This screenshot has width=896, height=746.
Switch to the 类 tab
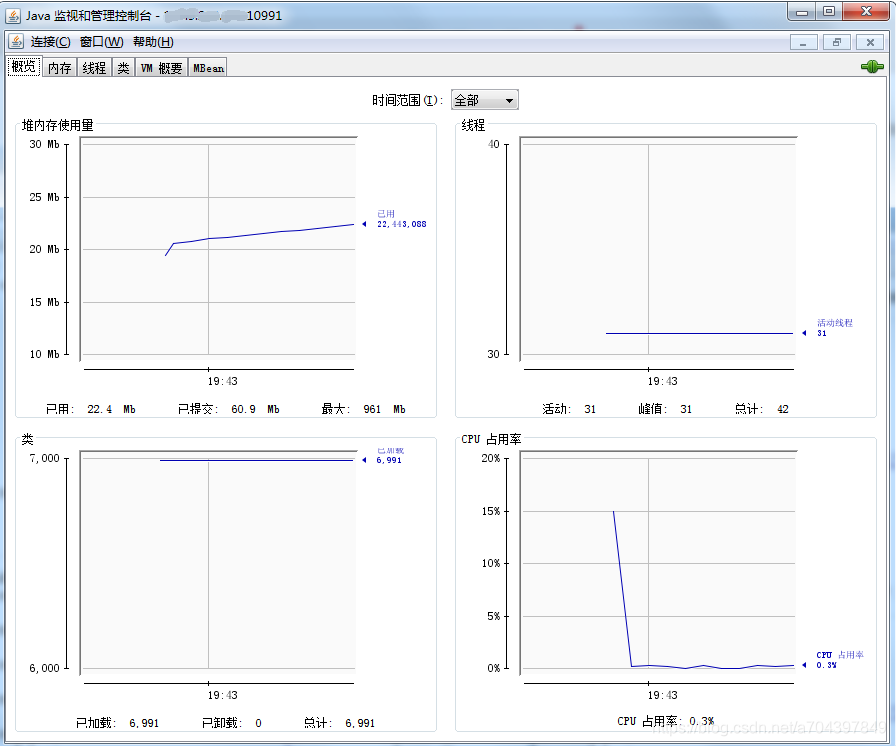pos(123,68)
